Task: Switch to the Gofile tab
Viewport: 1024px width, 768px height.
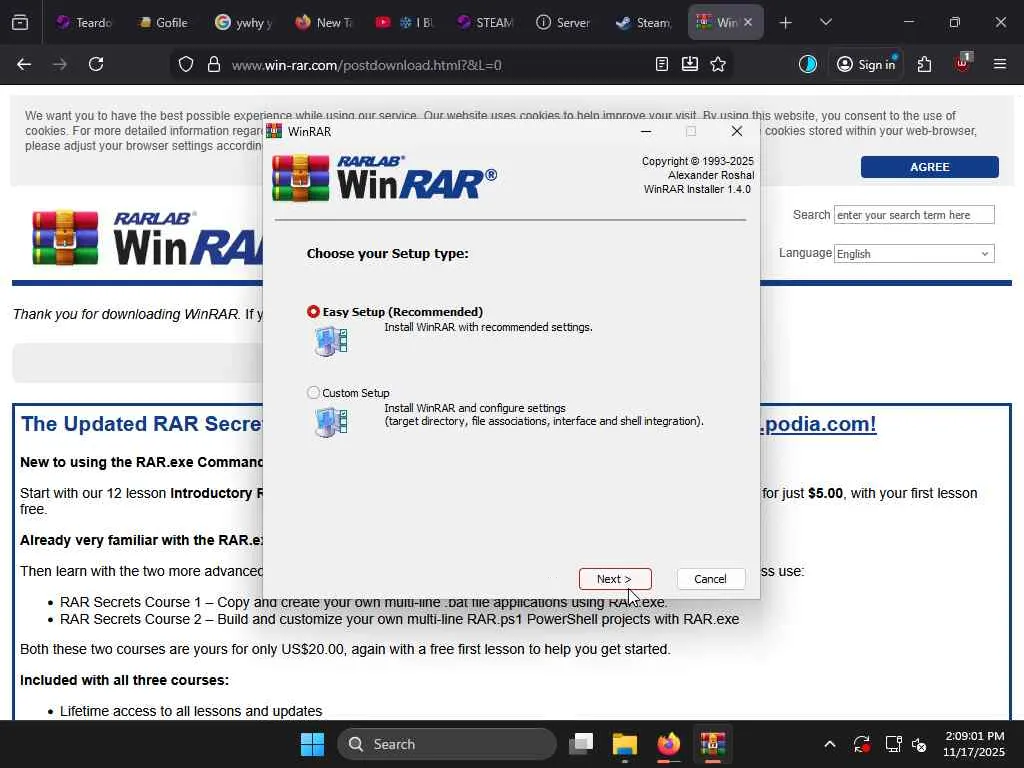Action: click(163, 23)
